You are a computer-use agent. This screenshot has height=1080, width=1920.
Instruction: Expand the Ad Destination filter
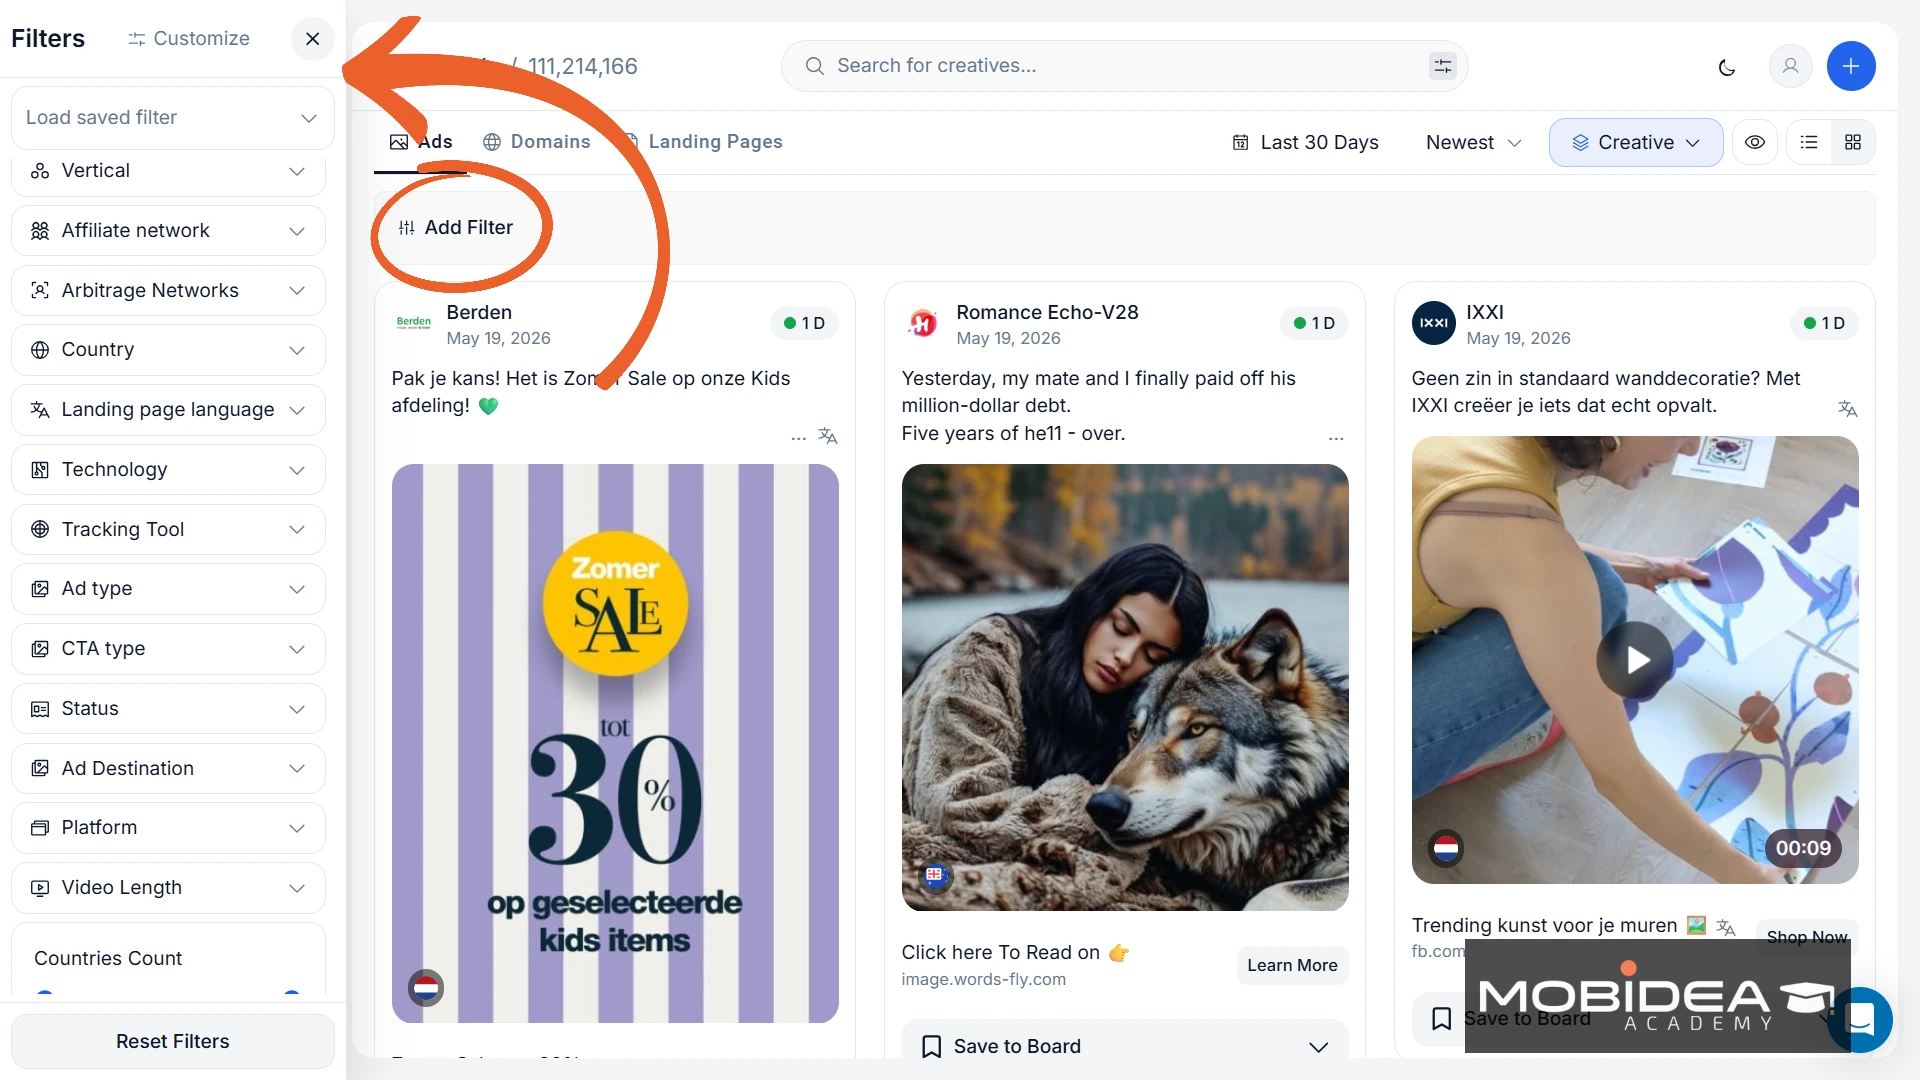click(x=168, y=769)
